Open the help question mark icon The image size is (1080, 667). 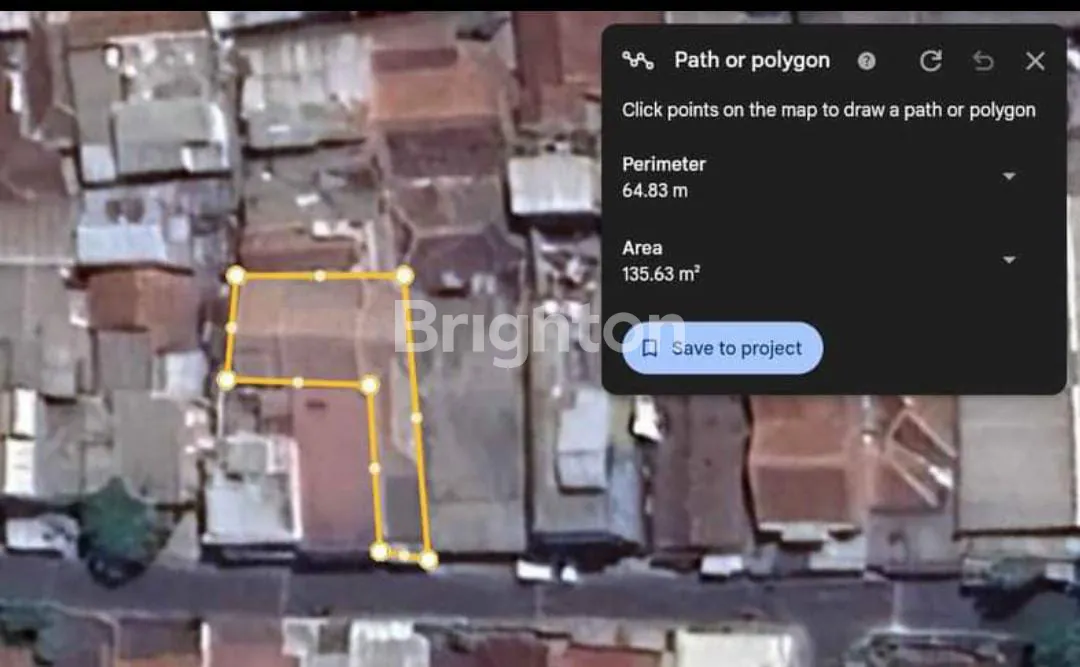[x=867, y=61]
